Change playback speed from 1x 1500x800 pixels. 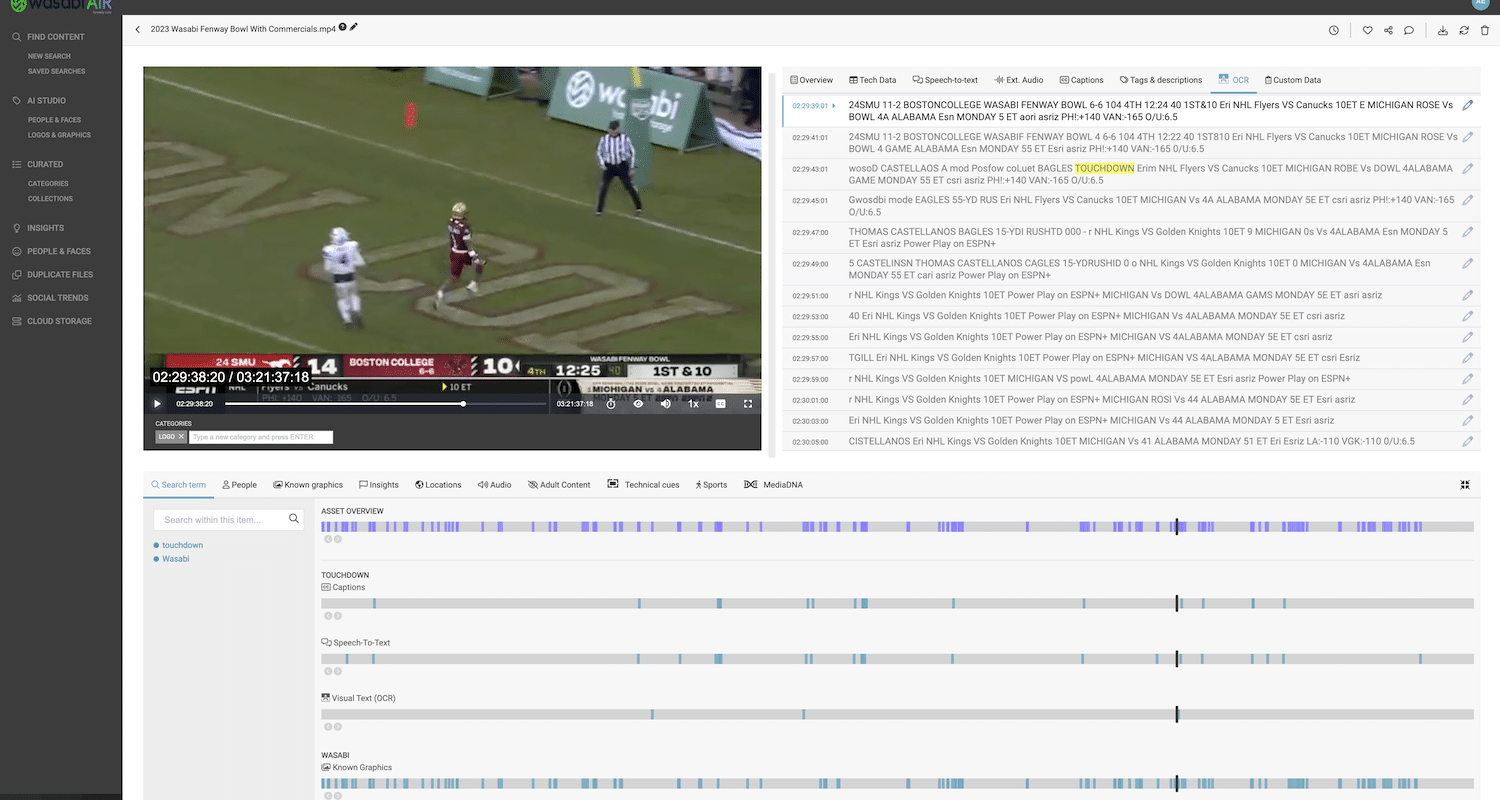[693, 404]
